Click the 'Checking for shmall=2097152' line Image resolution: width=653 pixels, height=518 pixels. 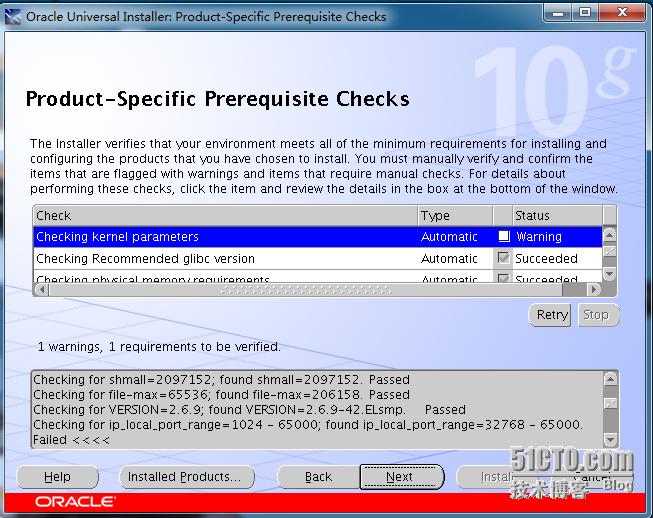click(222, 379)
